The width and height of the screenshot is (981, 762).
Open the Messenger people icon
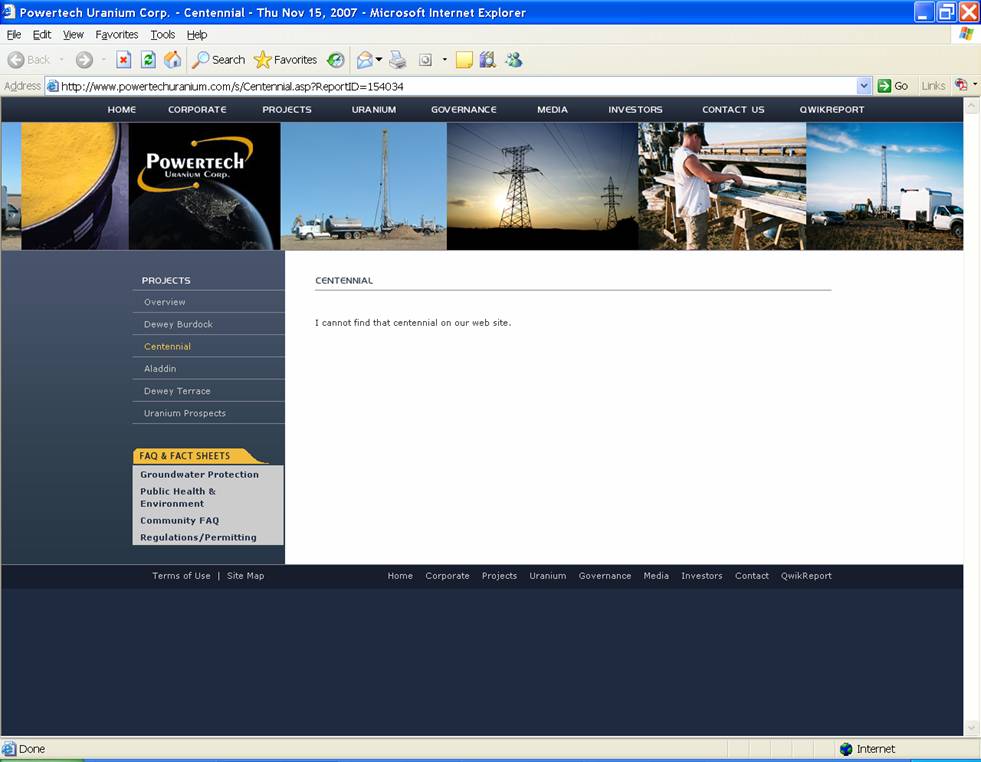(514, 60)
